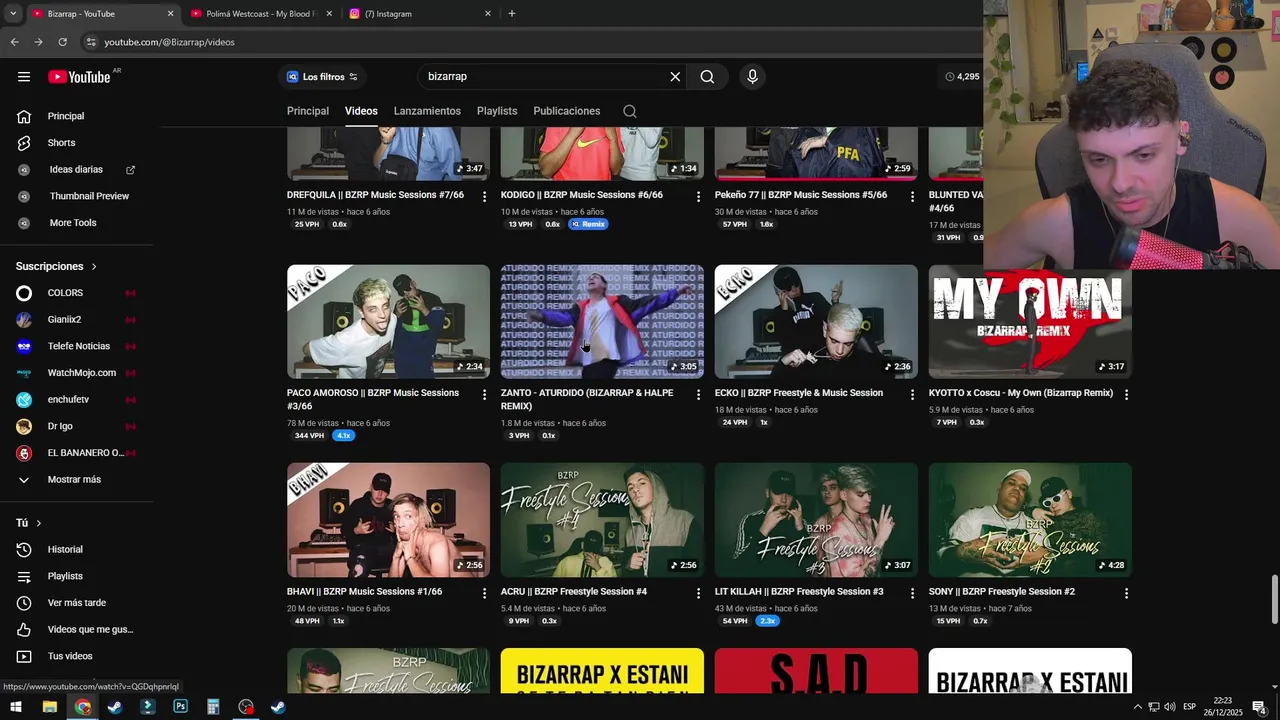Open the Publicaciones tab

coord(567,111)
